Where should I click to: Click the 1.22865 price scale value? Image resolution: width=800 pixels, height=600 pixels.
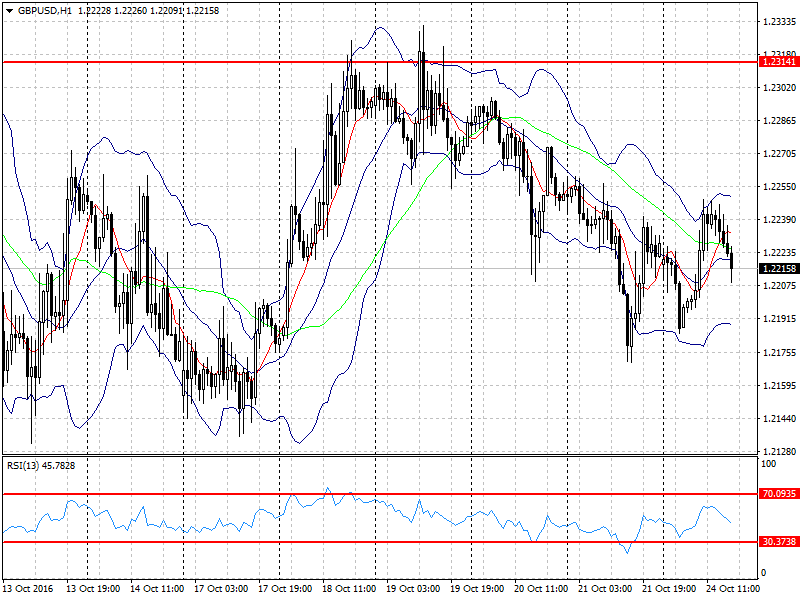(779, 121)
